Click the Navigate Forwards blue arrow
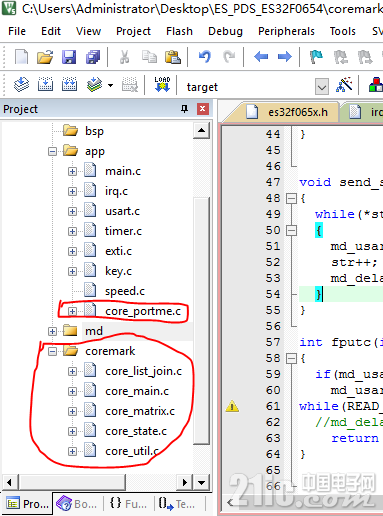The width and height of the screenshot is (383, 516). (x=285, y=57)
